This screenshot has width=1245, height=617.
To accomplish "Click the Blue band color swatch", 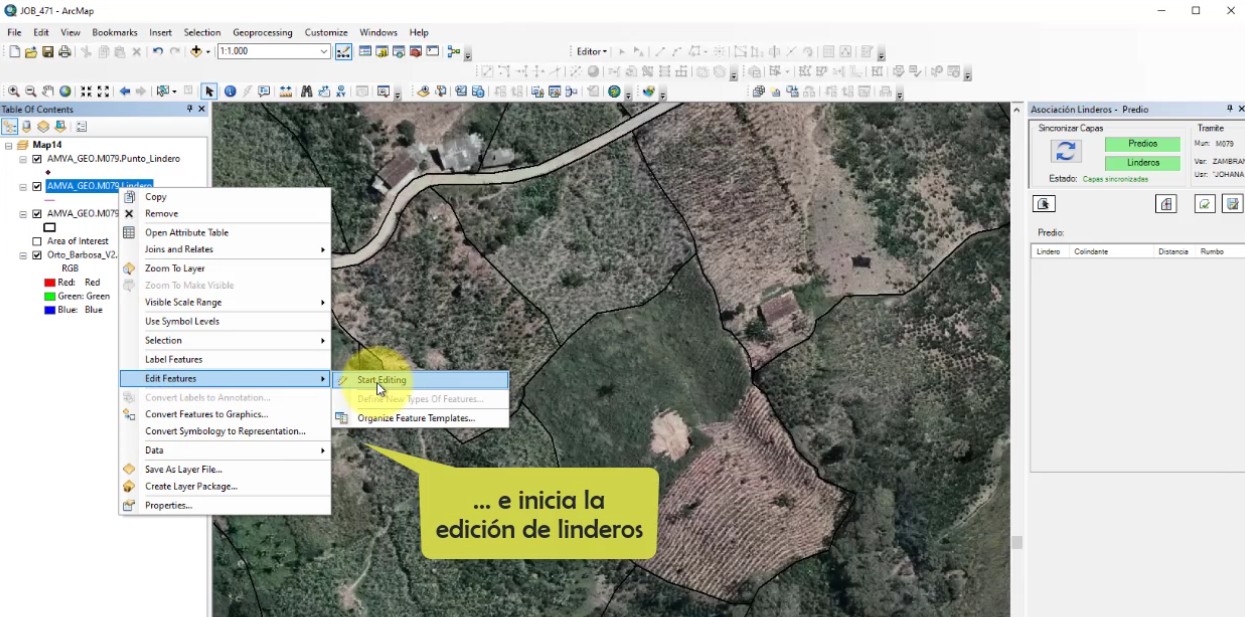I will [x=49, y=310].
